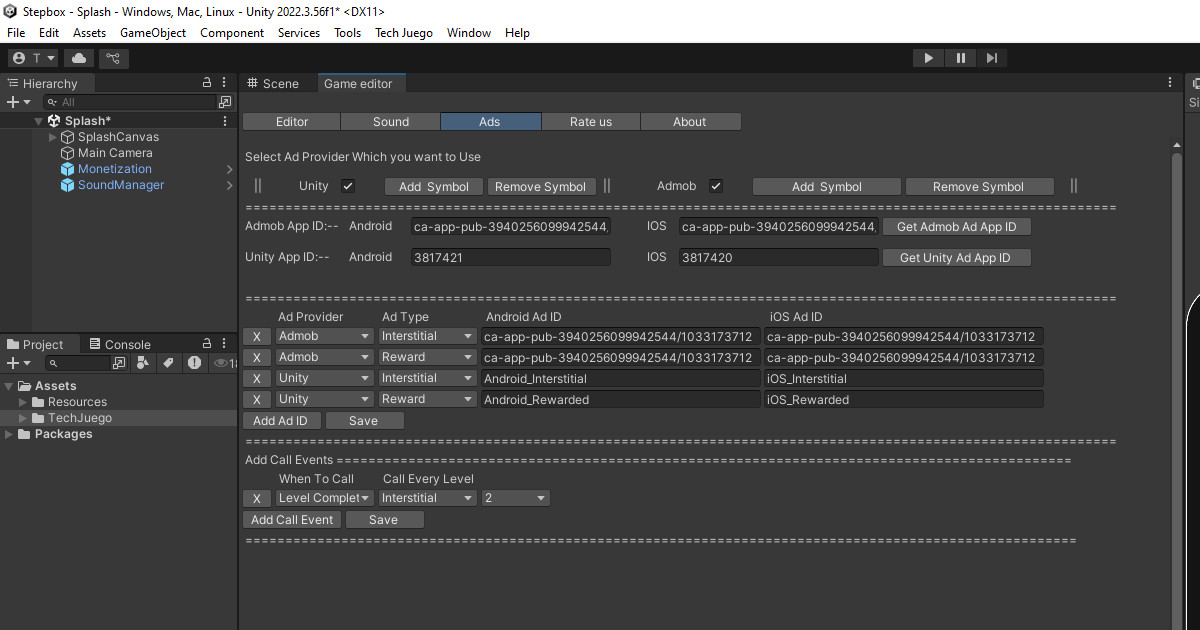This screenshot has width=1200, height=630.
Task: Toggle the Hierarchy panel lock icon
Action: pos(207,83)
